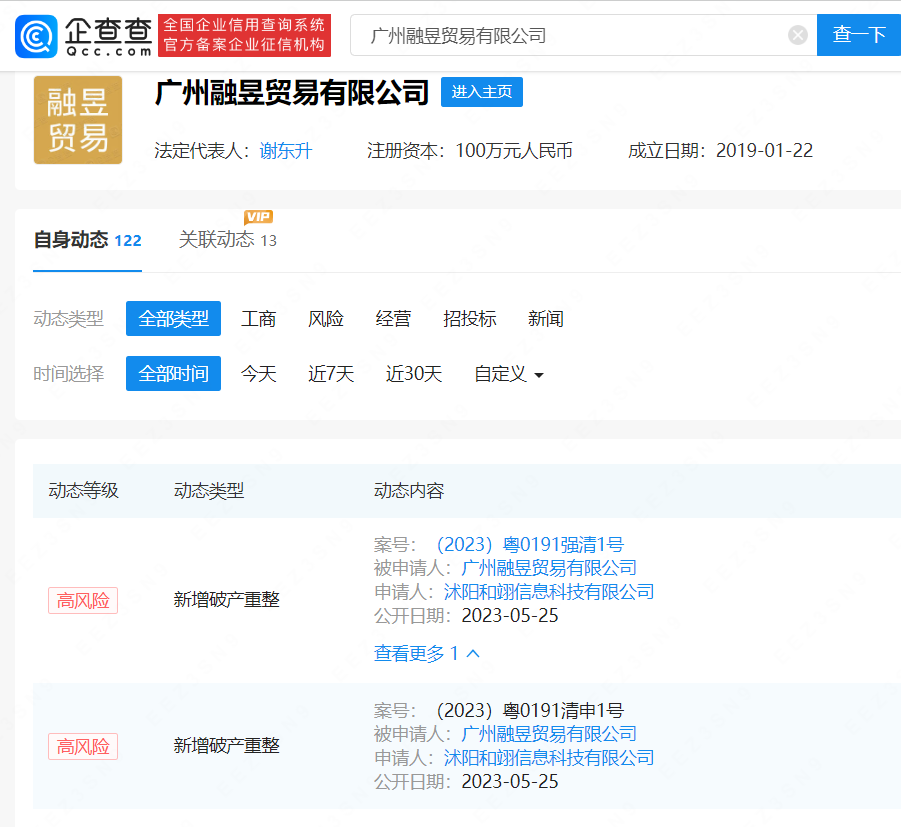Click the 成立日期 2019-01-22 text
Viewport: 901px width, 827px height.
point(720,151)
